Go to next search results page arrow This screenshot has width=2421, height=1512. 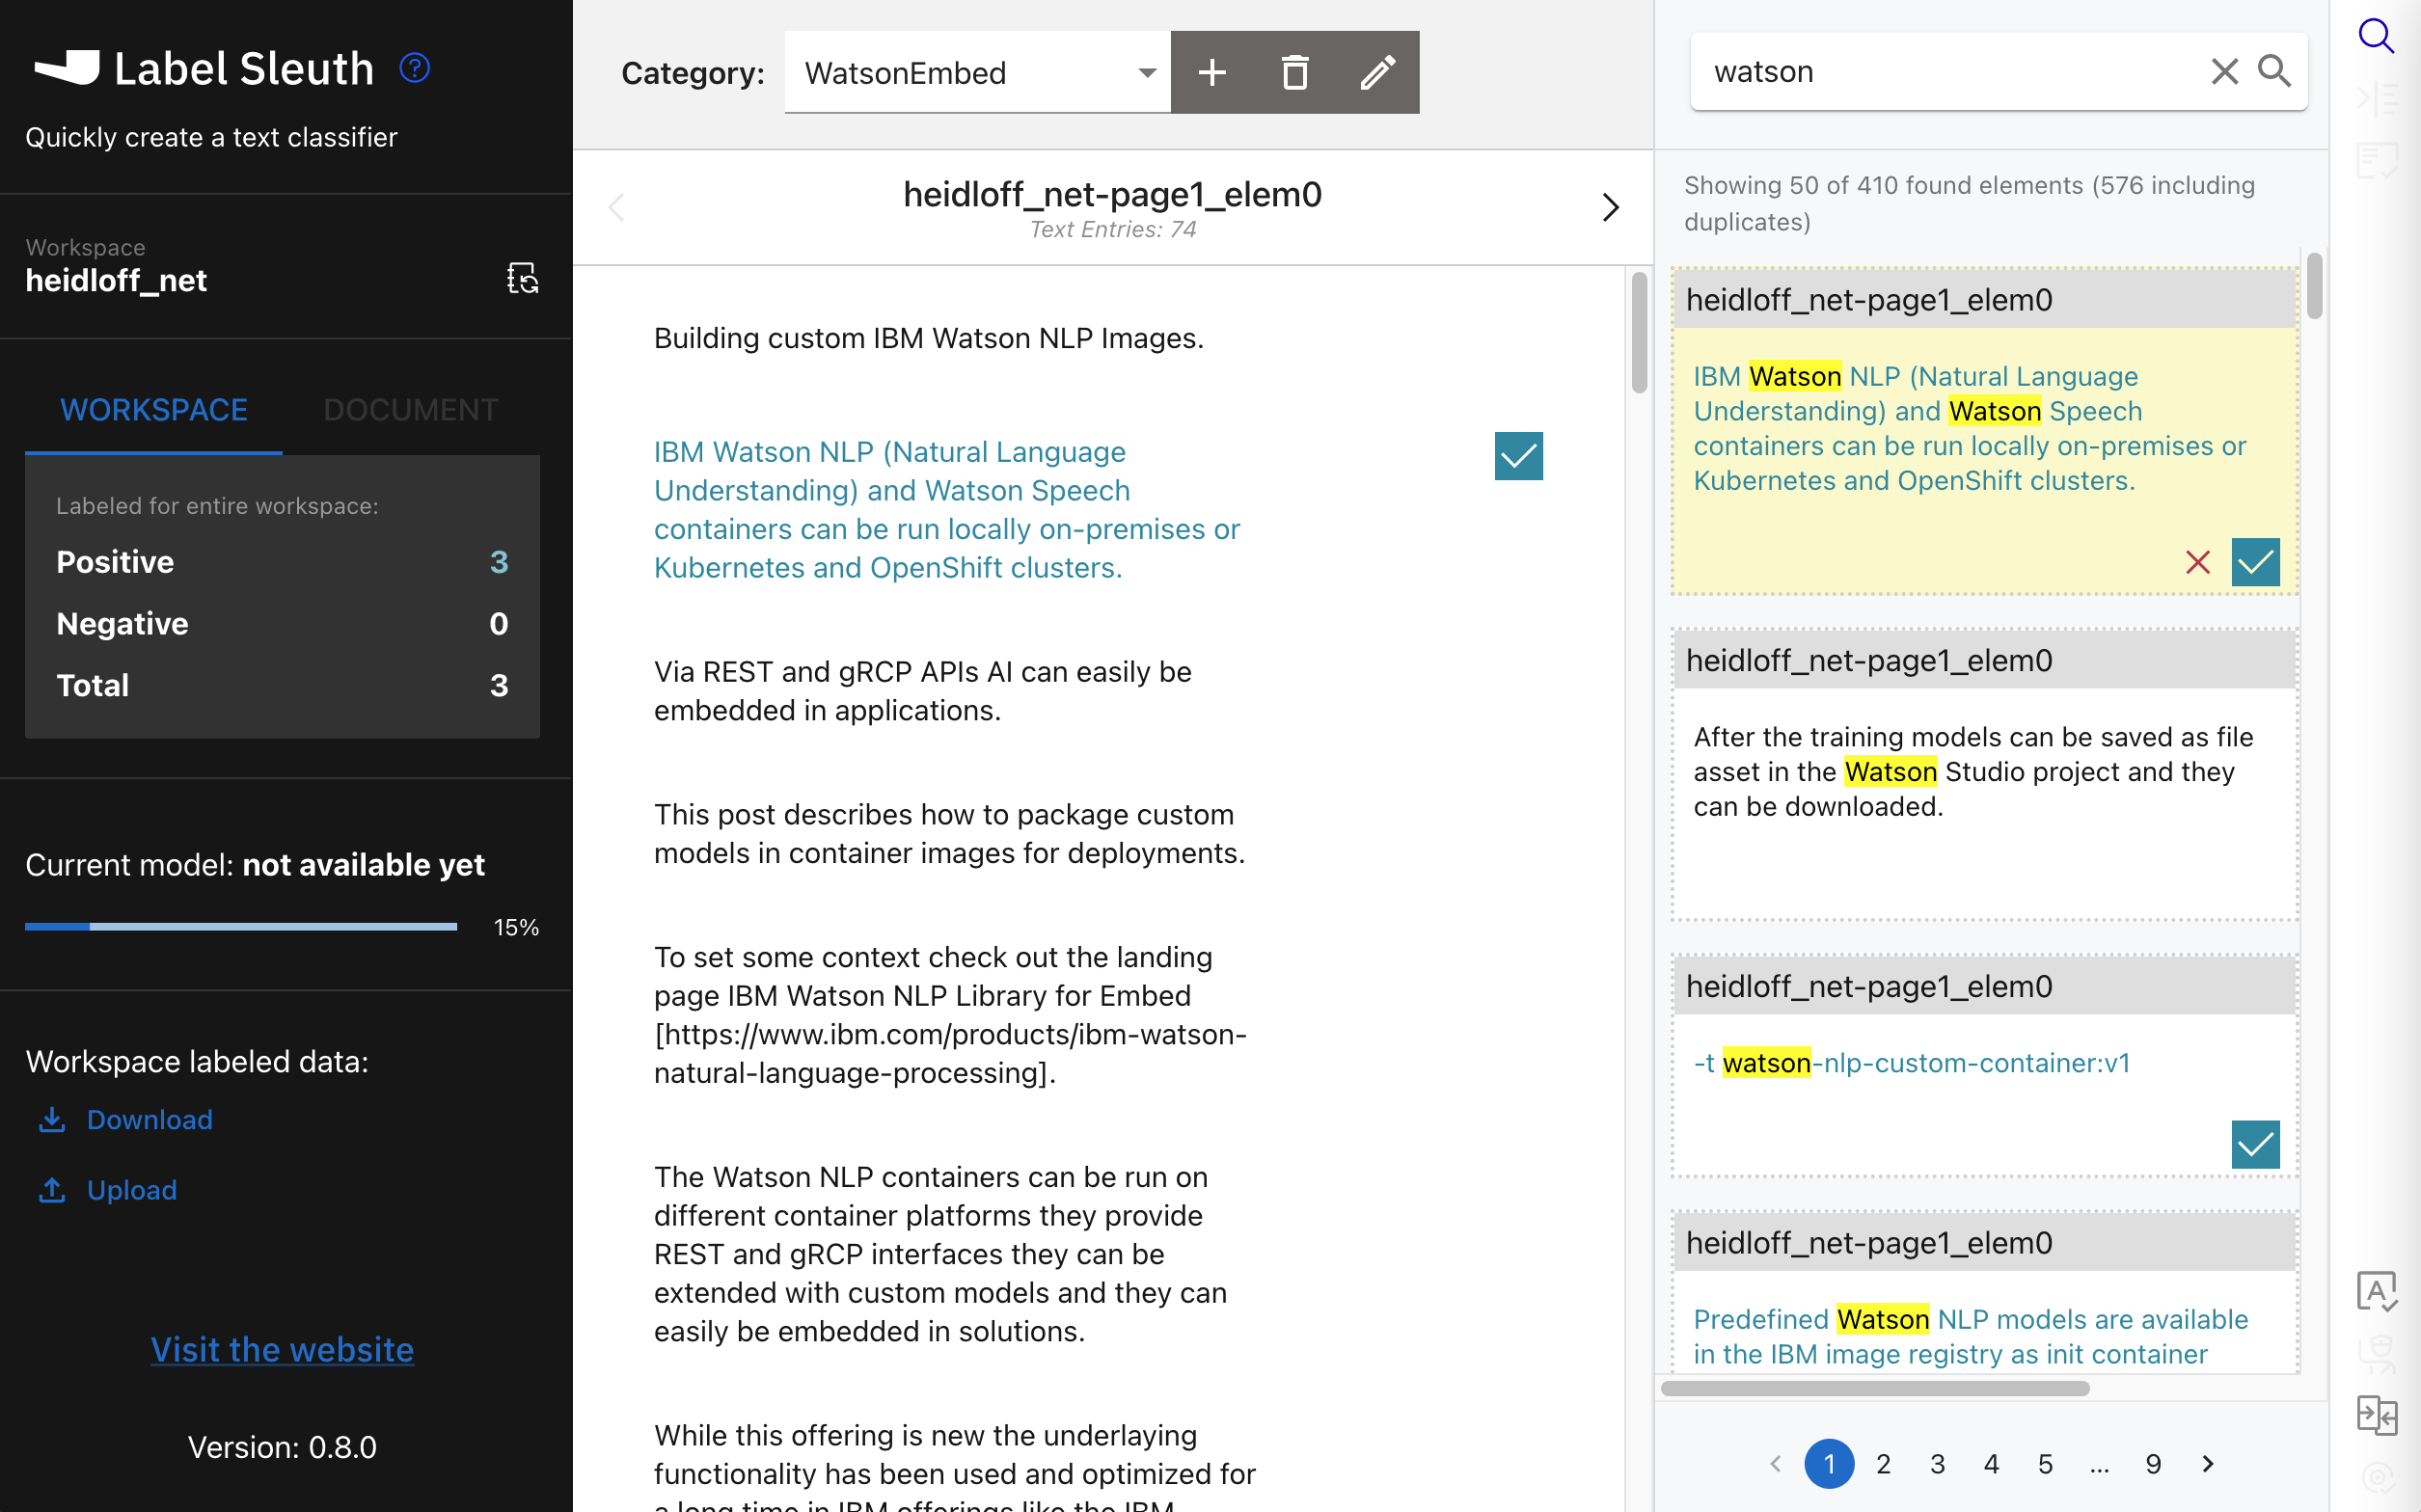[2208, 1463]
